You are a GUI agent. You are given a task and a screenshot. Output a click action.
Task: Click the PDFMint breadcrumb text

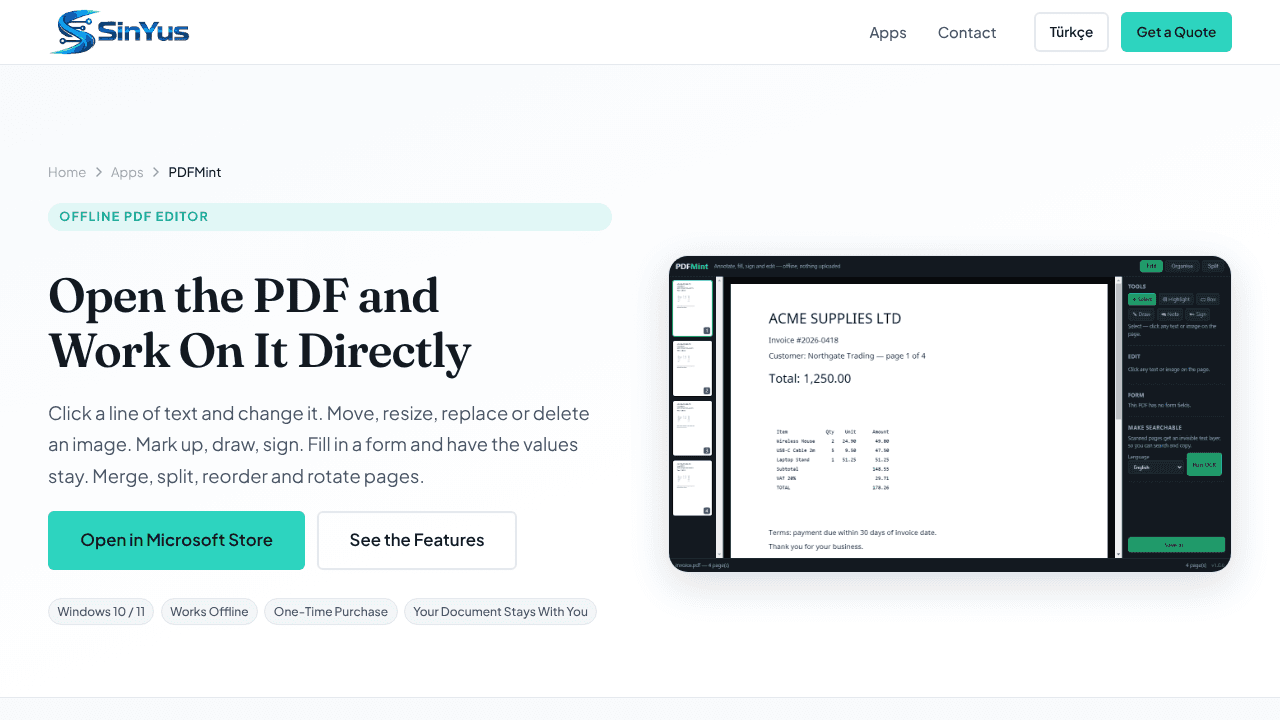(195, 172)
